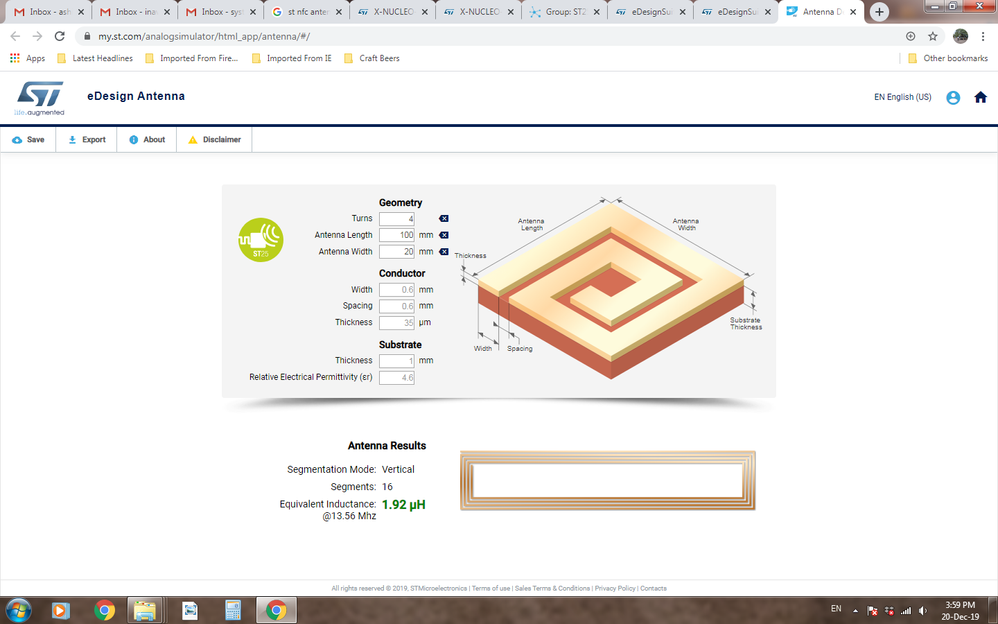Click the Relative Electrical Permittivity field
This screenshot has width=998, height=624.
(397, 378)
